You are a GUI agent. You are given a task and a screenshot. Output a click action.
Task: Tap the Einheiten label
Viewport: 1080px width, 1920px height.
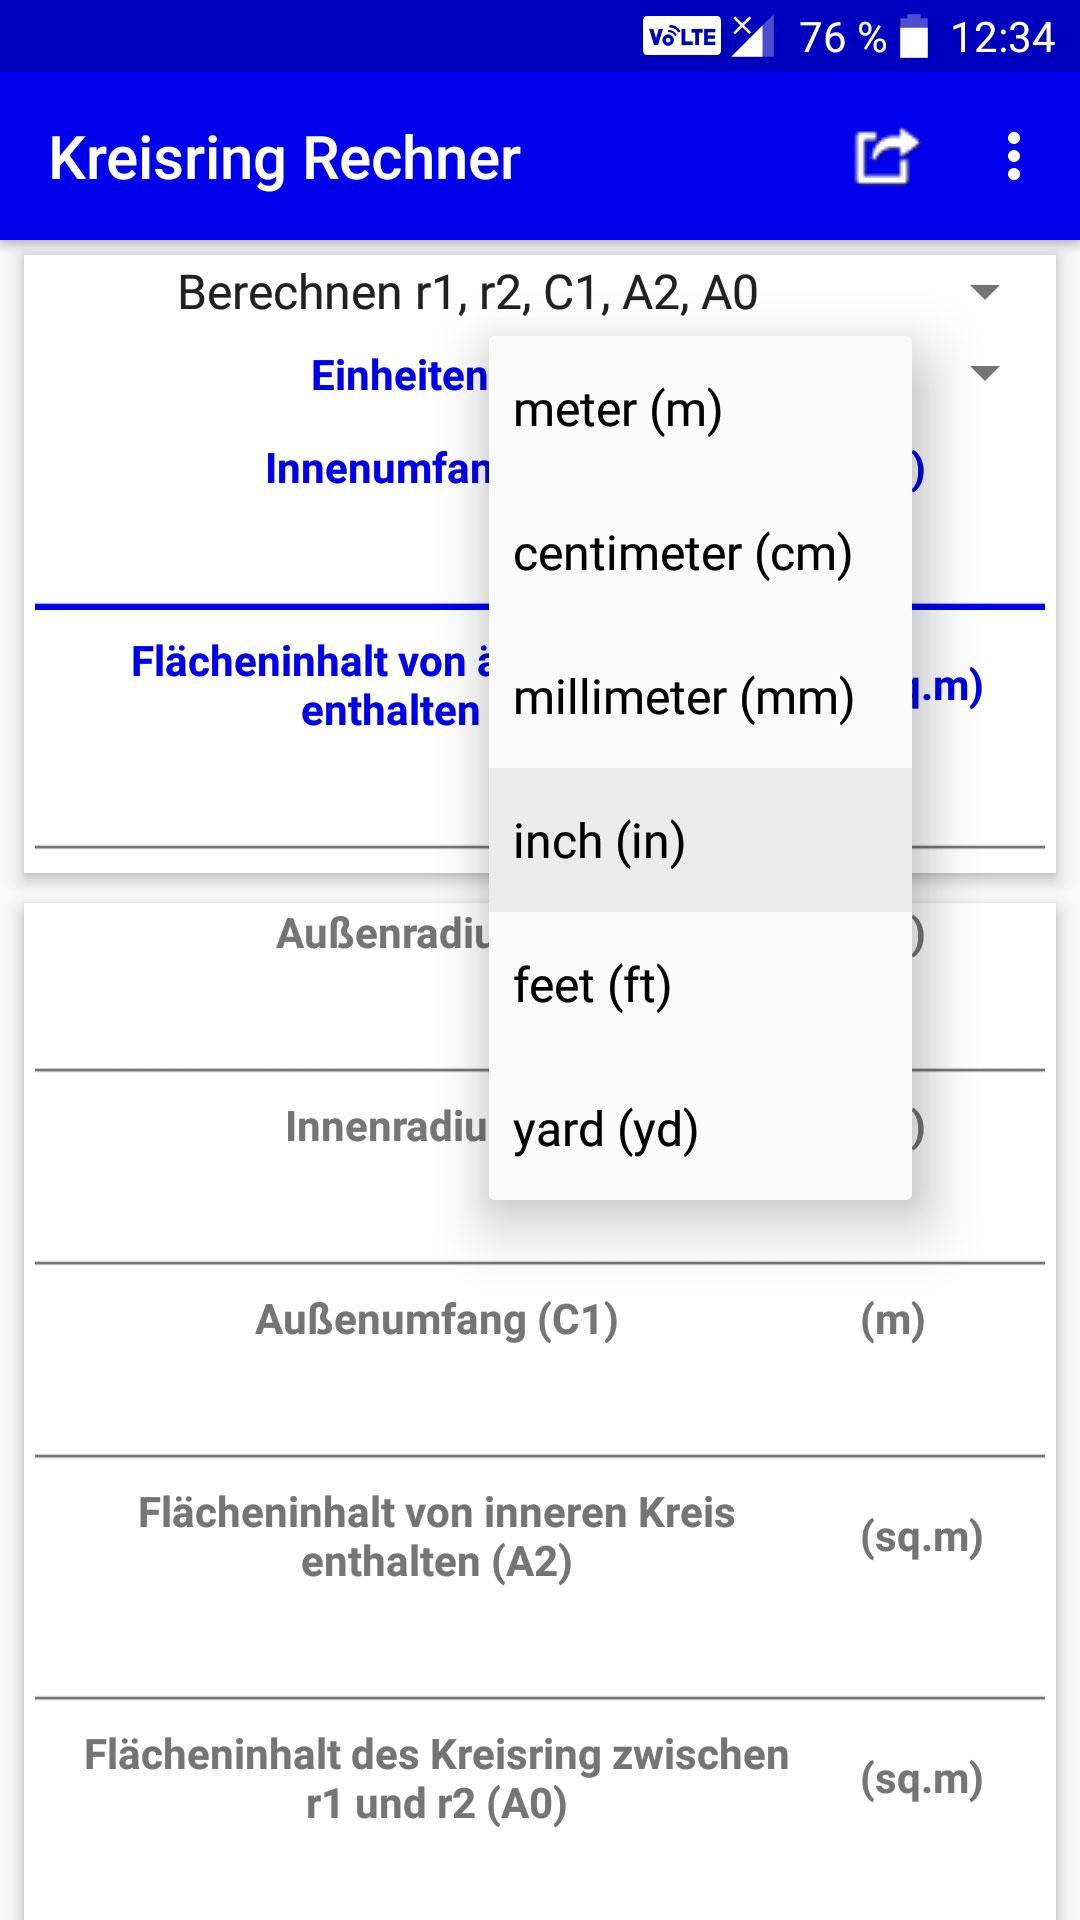[x=399, y=376]
